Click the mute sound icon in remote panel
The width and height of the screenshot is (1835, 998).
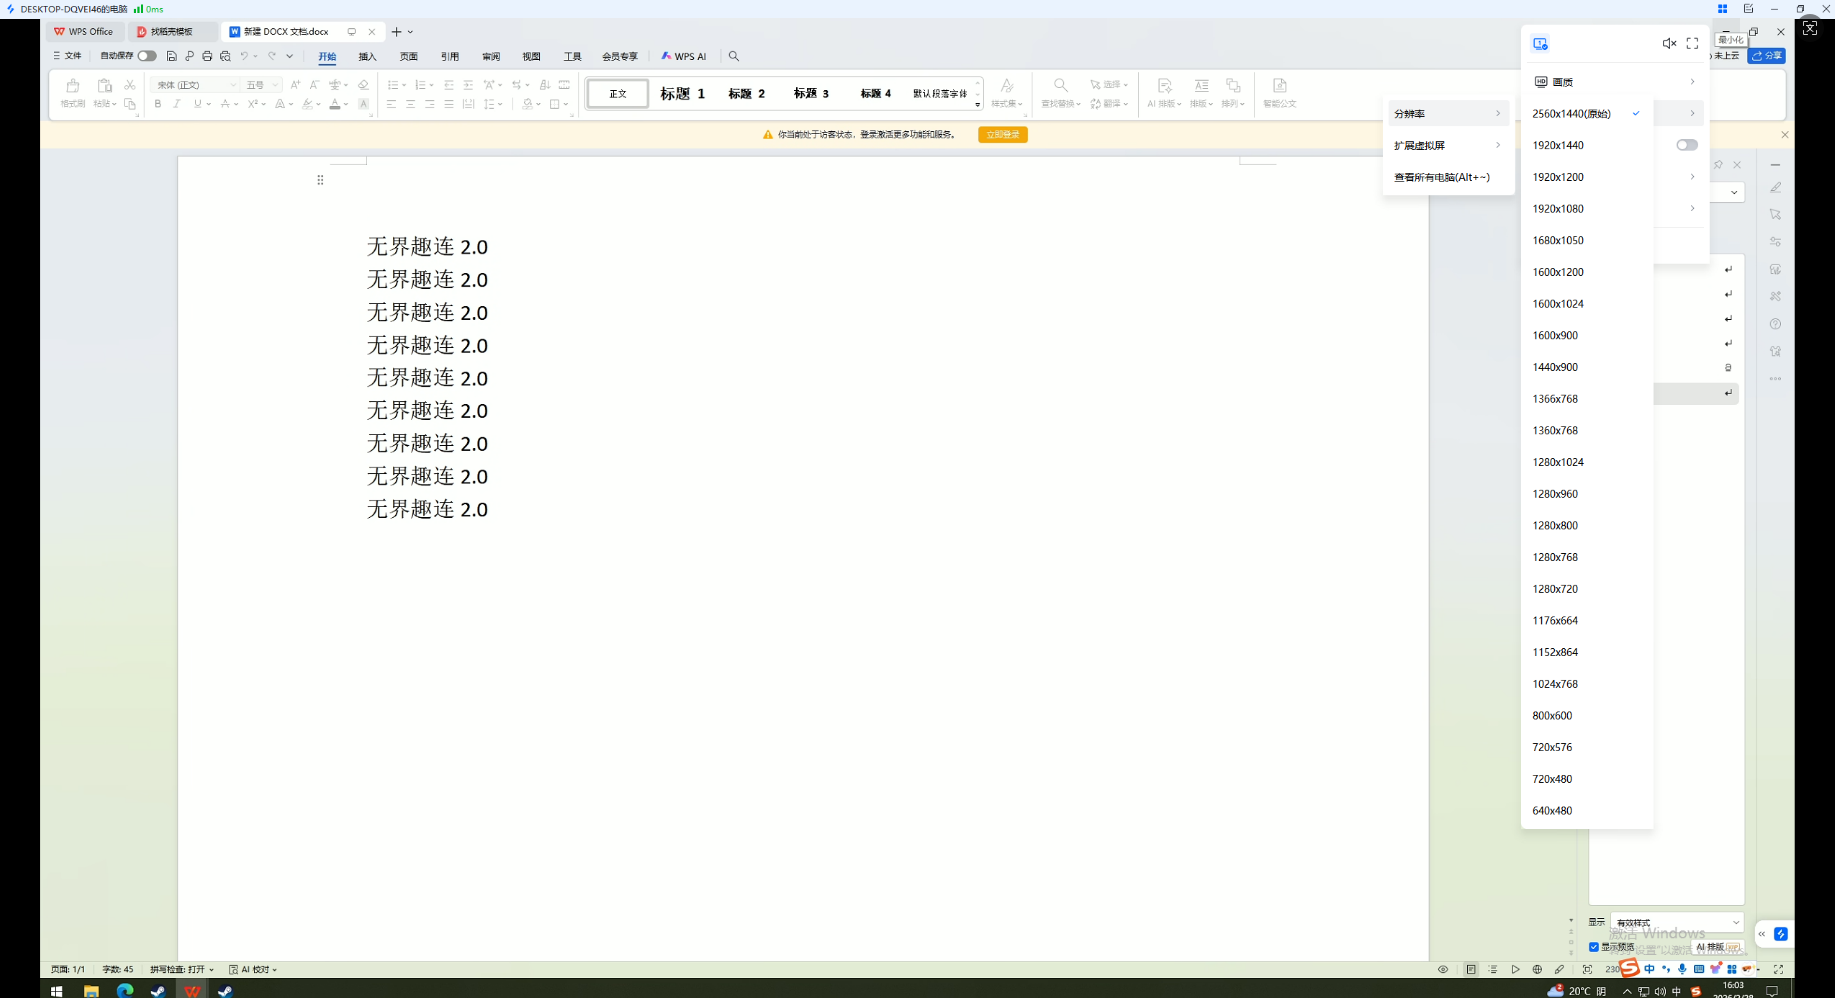pyautogui.click(x=1669, y=44)
